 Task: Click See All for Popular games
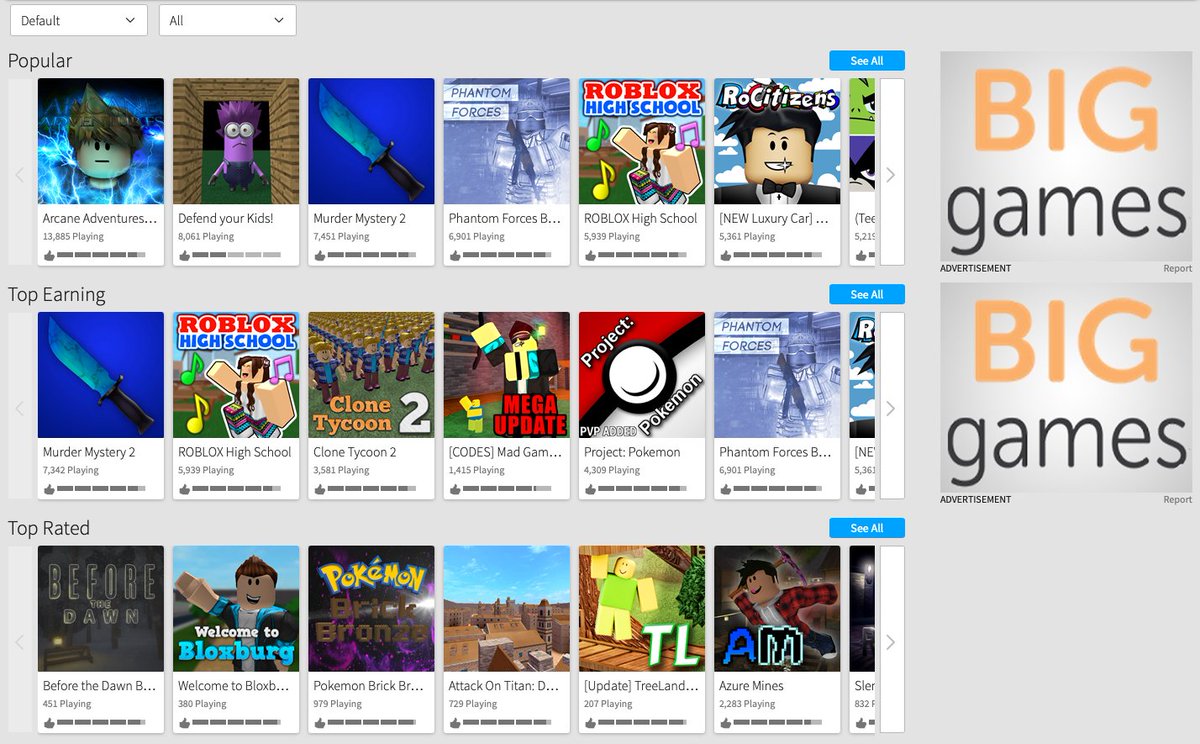click(867, 61)
